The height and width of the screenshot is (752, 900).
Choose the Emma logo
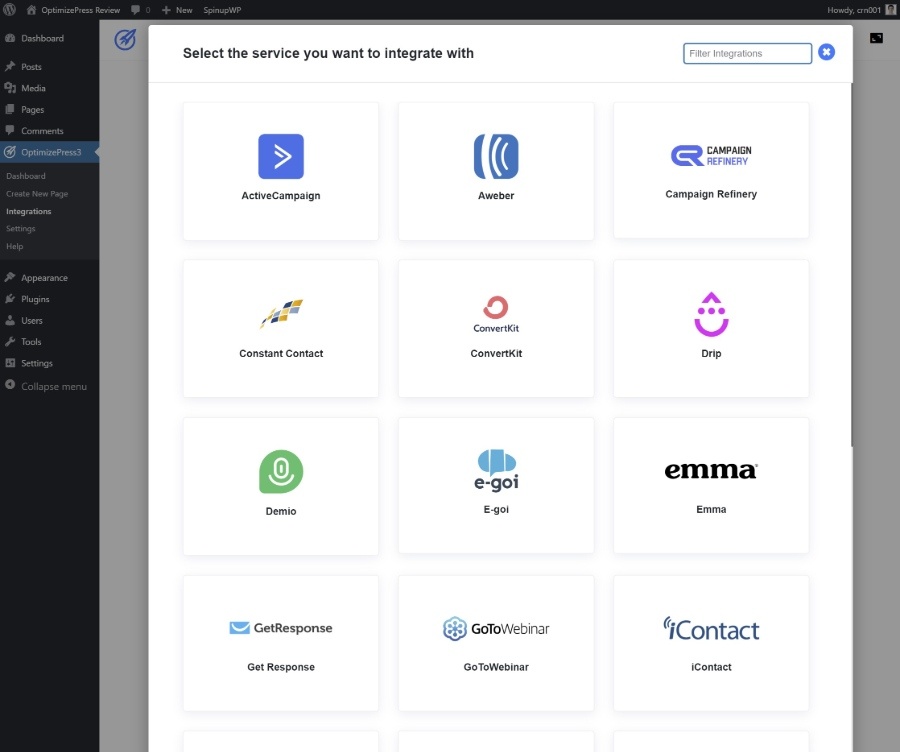coord(711,470)
